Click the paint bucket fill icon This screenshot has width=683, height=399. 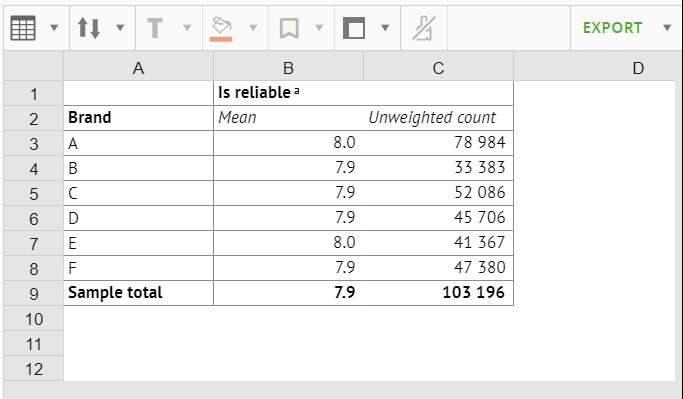pos(221,26)
